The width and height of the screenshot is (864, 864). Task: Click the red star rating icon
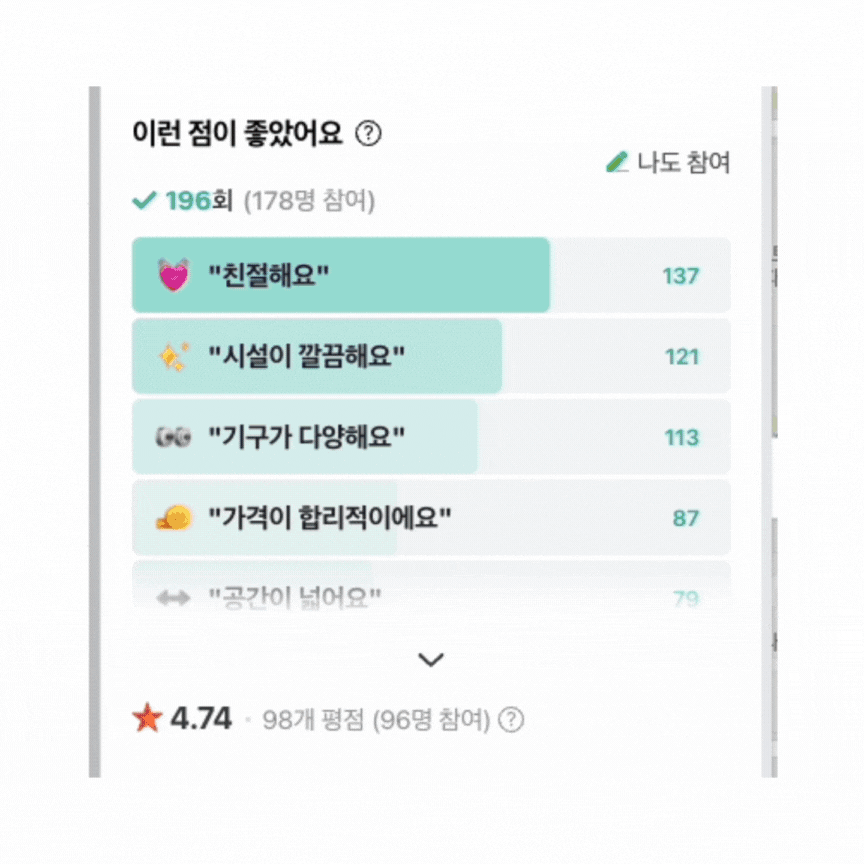[147, 718]
